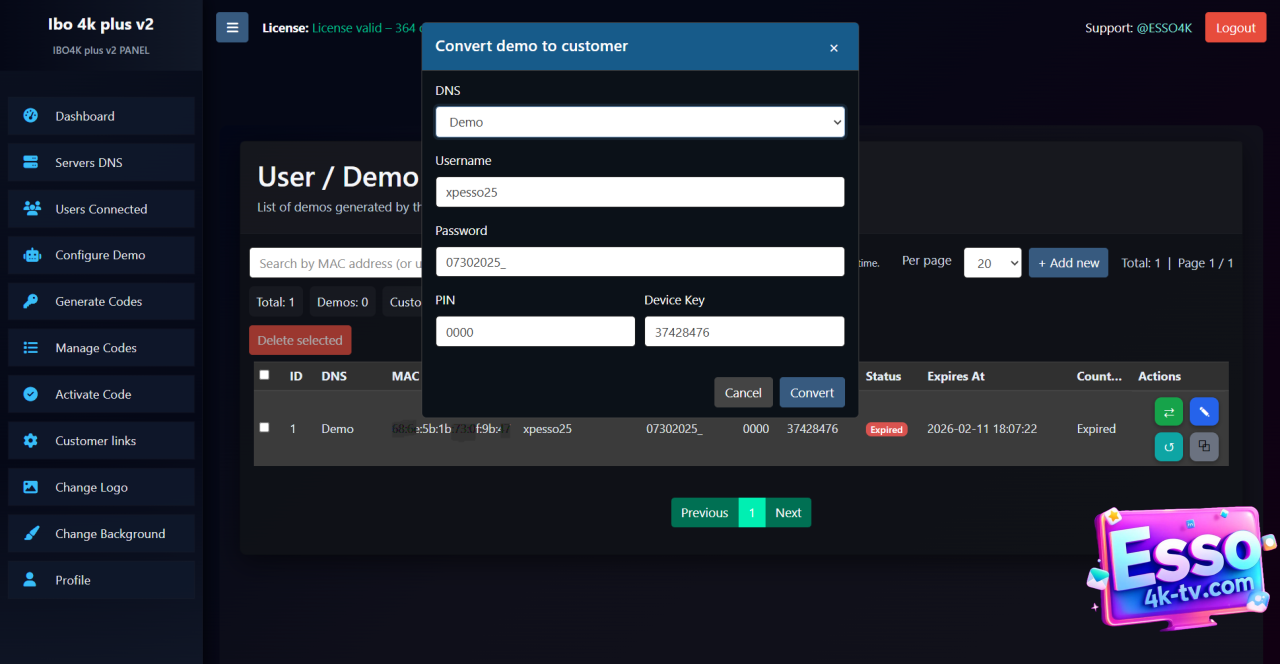Click the red Logout button

click(1235, 28)
